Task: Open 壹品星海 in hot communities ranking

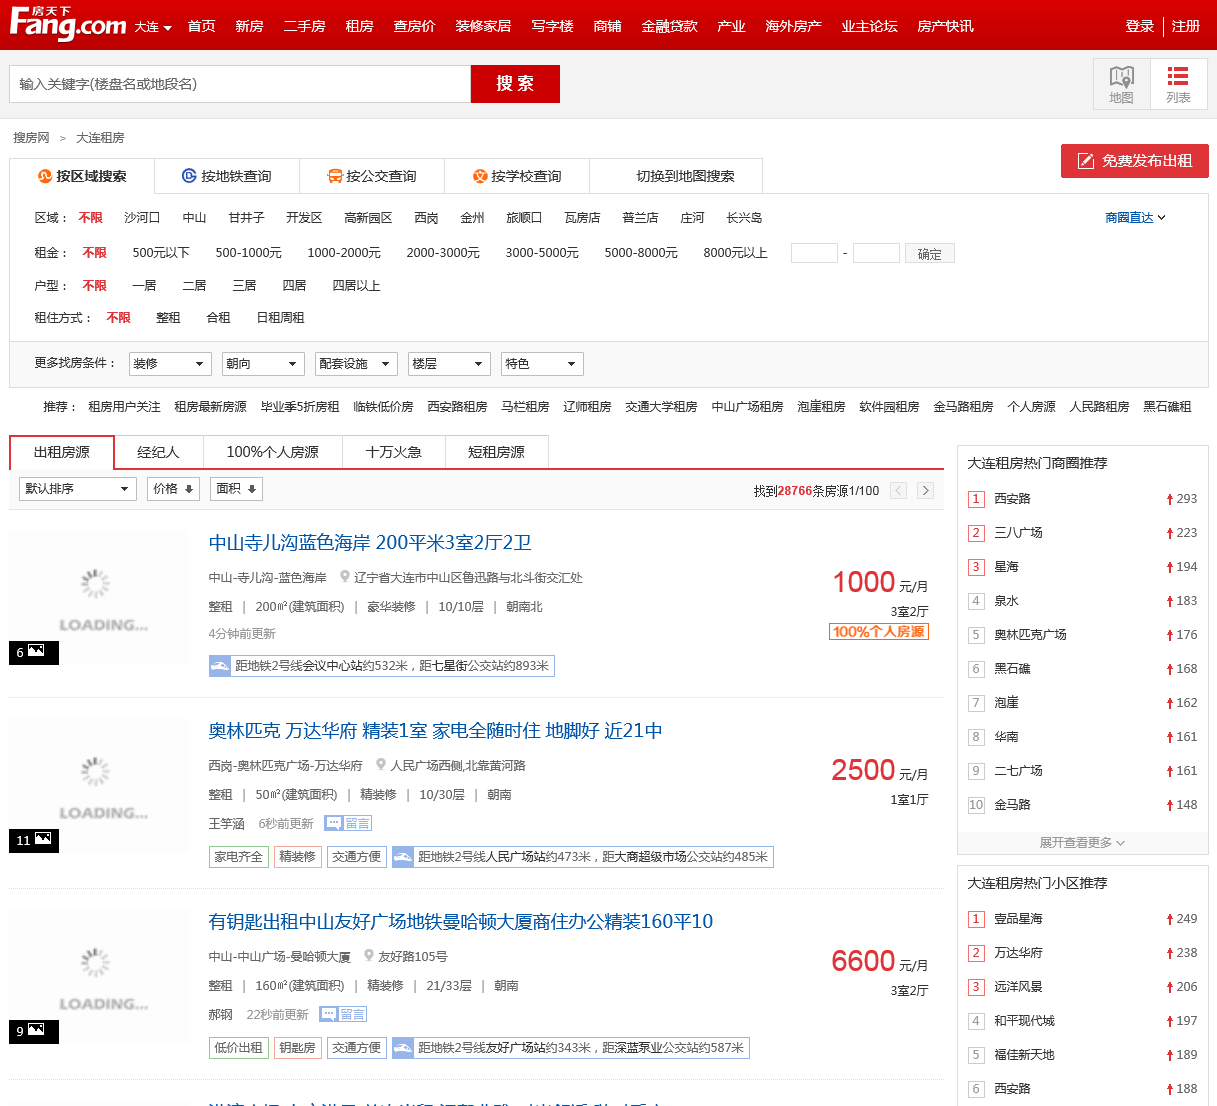Action: [1018, 919]
